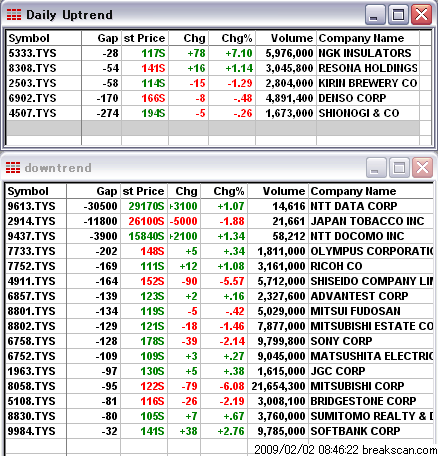438x456 pixels.
Task: Select symbol 4911.TYS row
Action: tap(32, 281)
